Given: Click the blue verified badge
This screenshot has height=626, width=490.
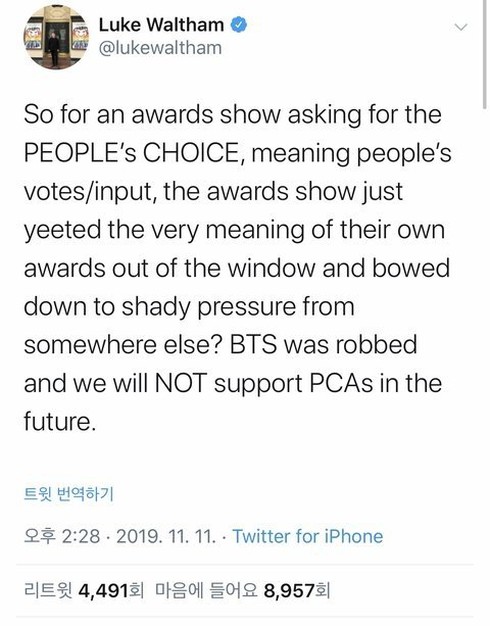Looking at the screenshot, I should pyautogui.click(x=239, y=25).
